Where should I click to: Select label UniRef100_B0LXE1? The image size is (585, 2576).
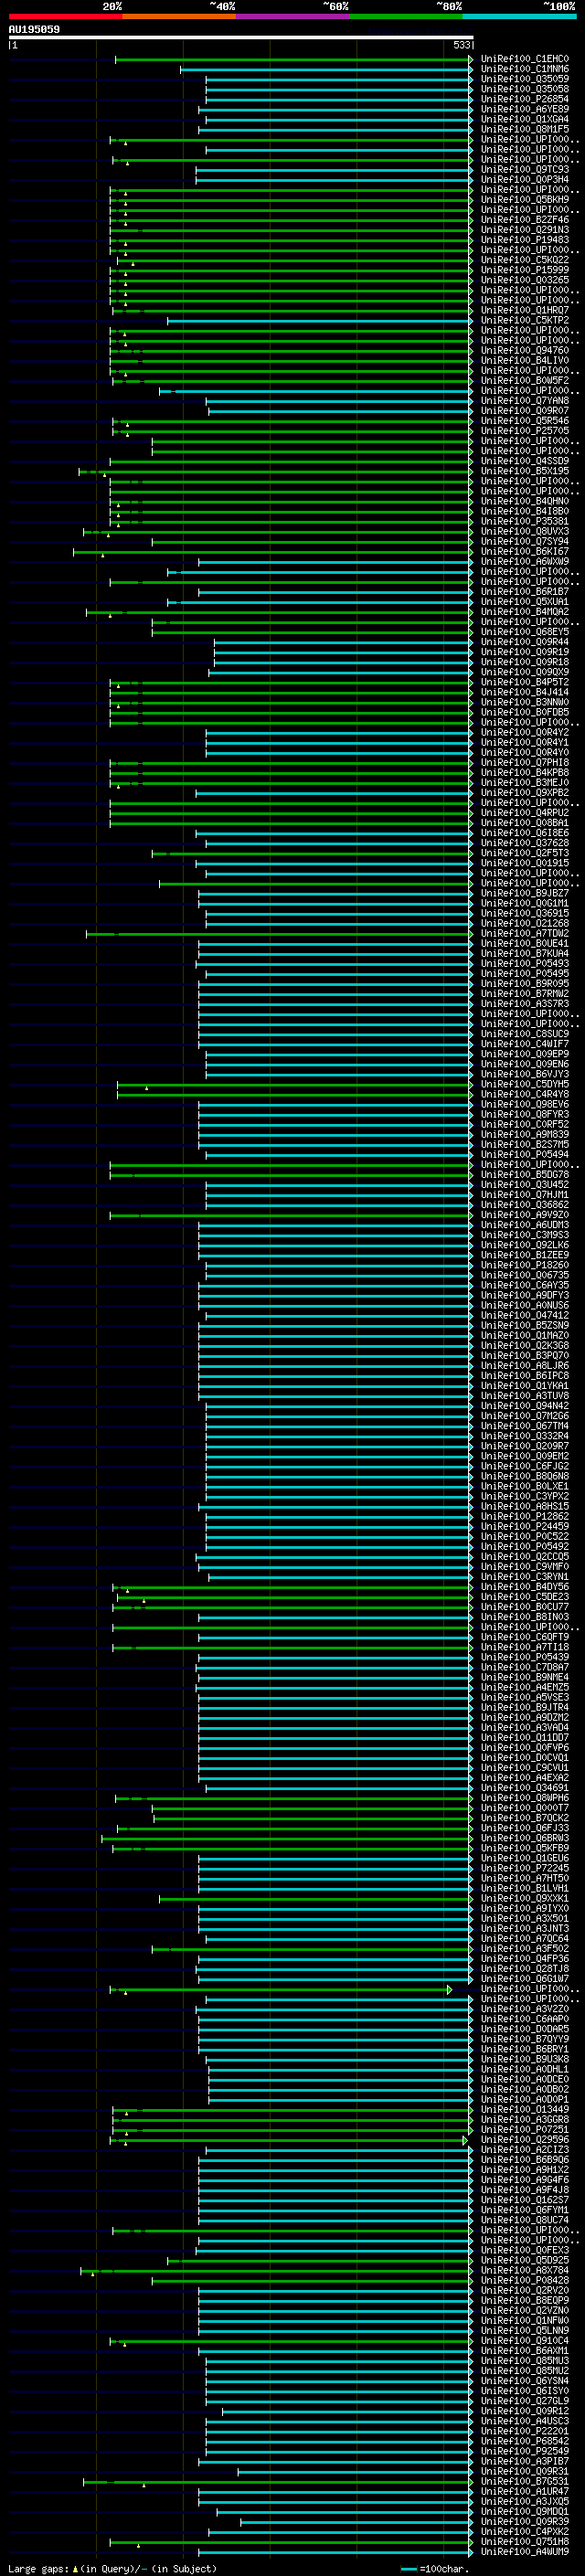[x=524, y=1486]
